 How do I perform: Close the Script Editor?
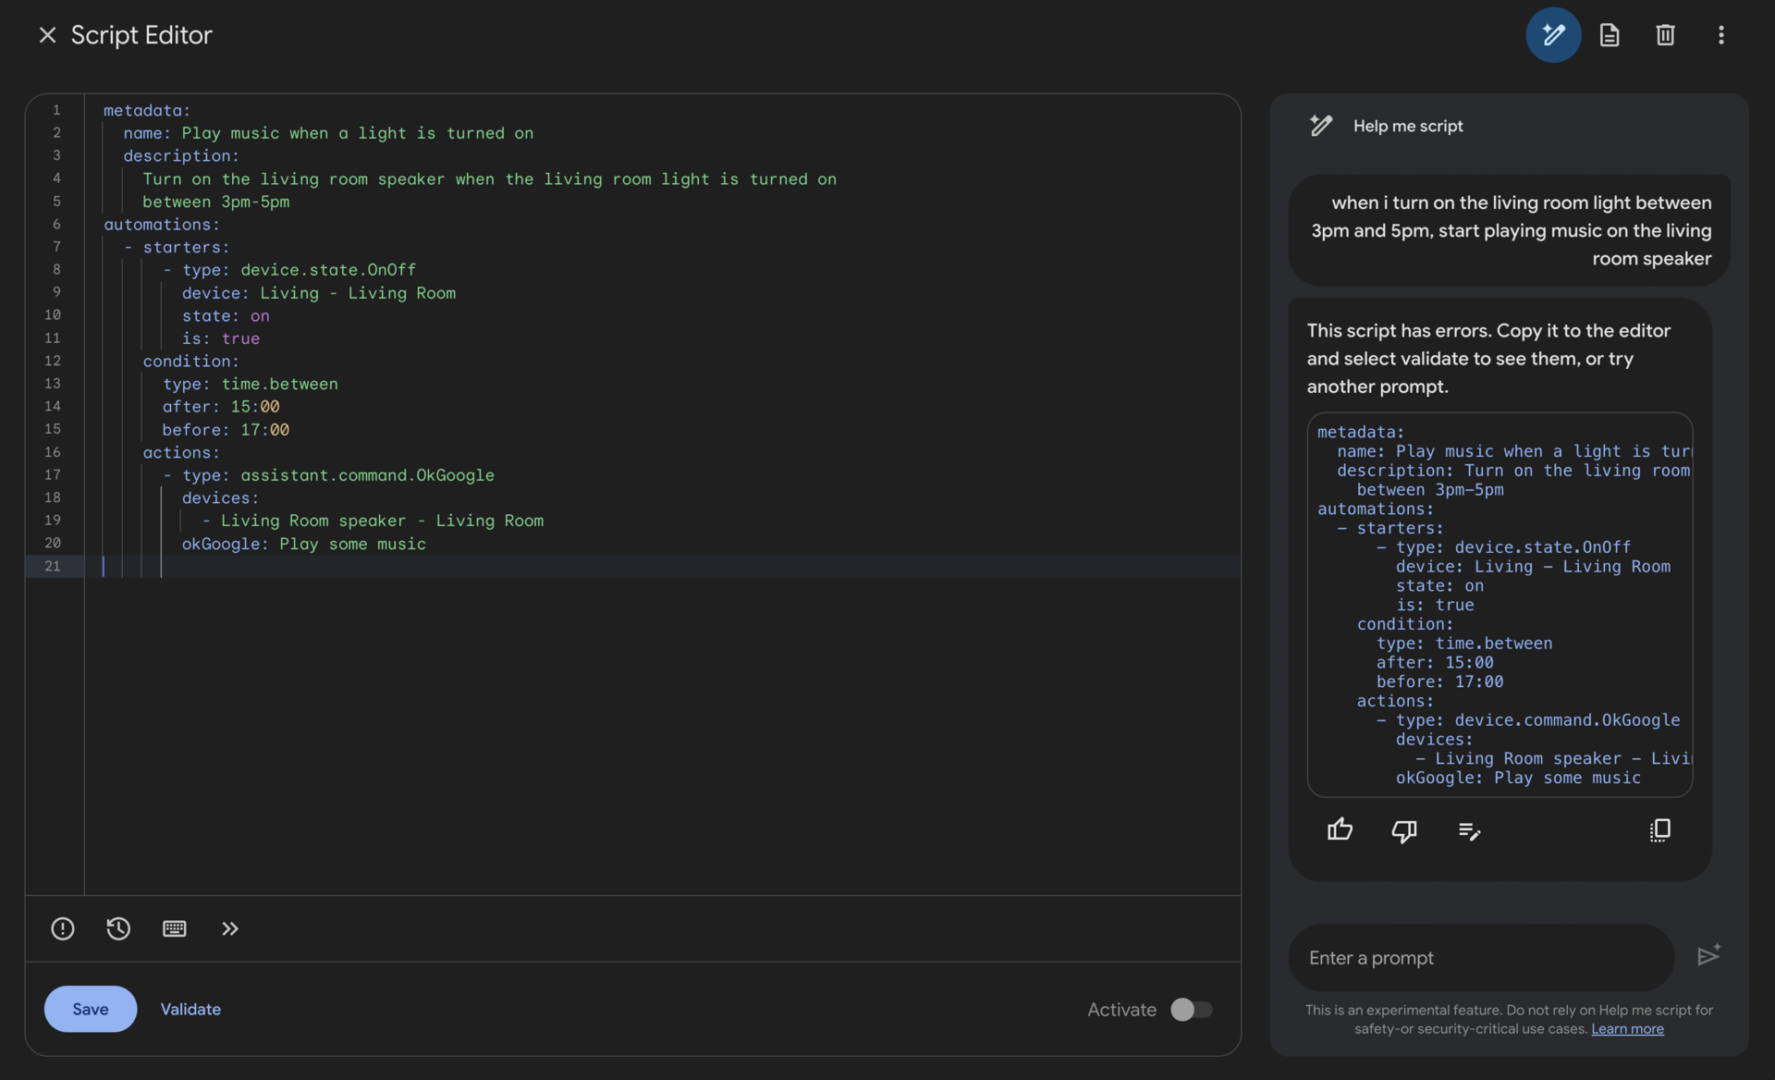tap(47, 35)
